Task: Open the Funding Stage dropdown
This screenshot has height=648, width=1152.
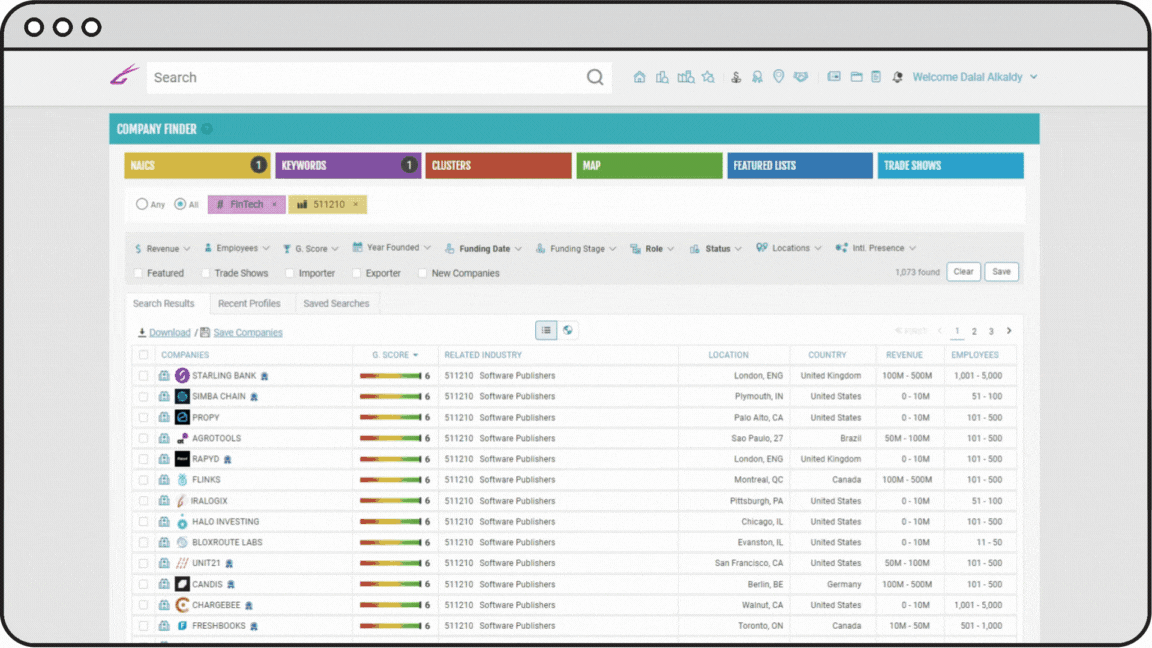Action: (x=576, y=248)
